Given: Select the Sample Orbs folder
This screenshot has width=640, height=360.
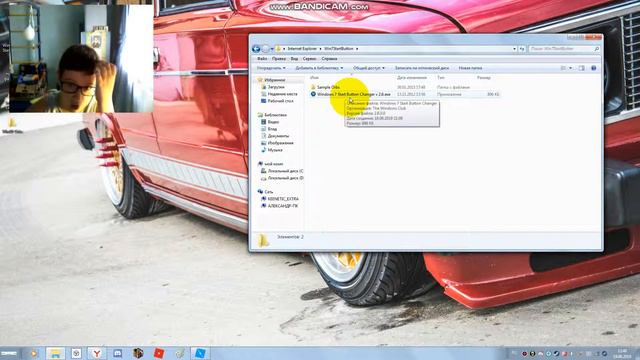Looking at the screenshot, I should tap(325, 87).
